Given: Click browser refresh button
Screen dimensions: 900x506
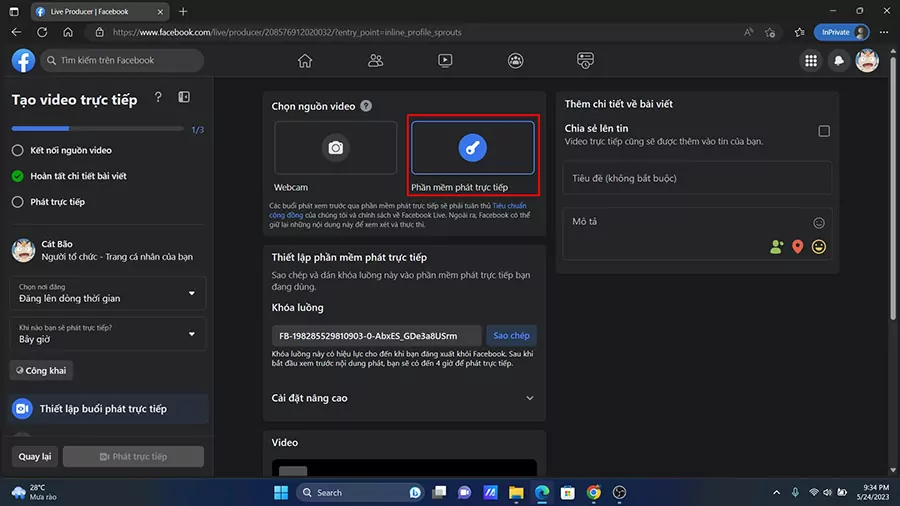Looking at the screenshot, I should 42,32.
